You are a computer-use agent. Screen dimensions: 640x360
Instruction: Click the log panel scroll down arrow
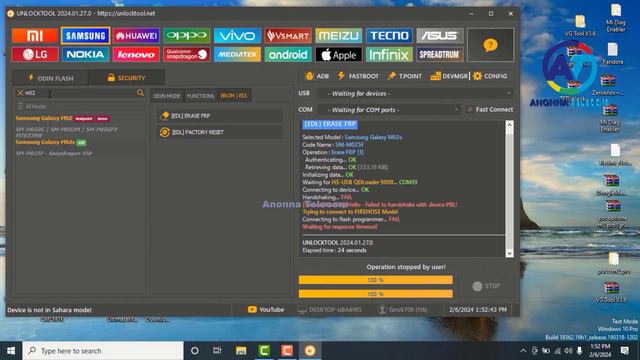click(x=509, y=253)
